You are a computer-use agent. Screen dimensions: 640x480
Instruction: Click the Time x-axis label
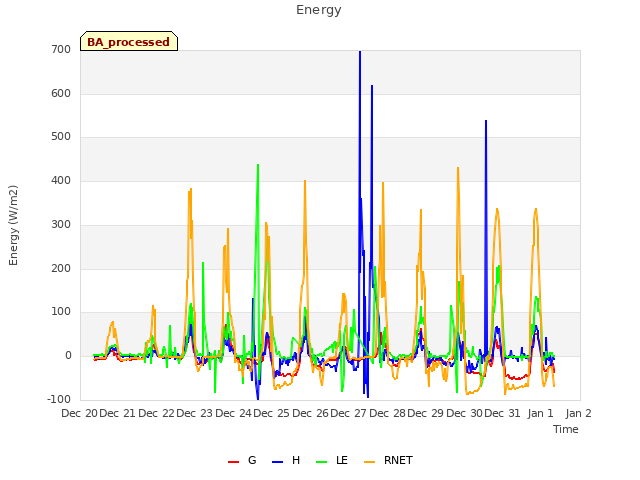click(x=566, y=429)
